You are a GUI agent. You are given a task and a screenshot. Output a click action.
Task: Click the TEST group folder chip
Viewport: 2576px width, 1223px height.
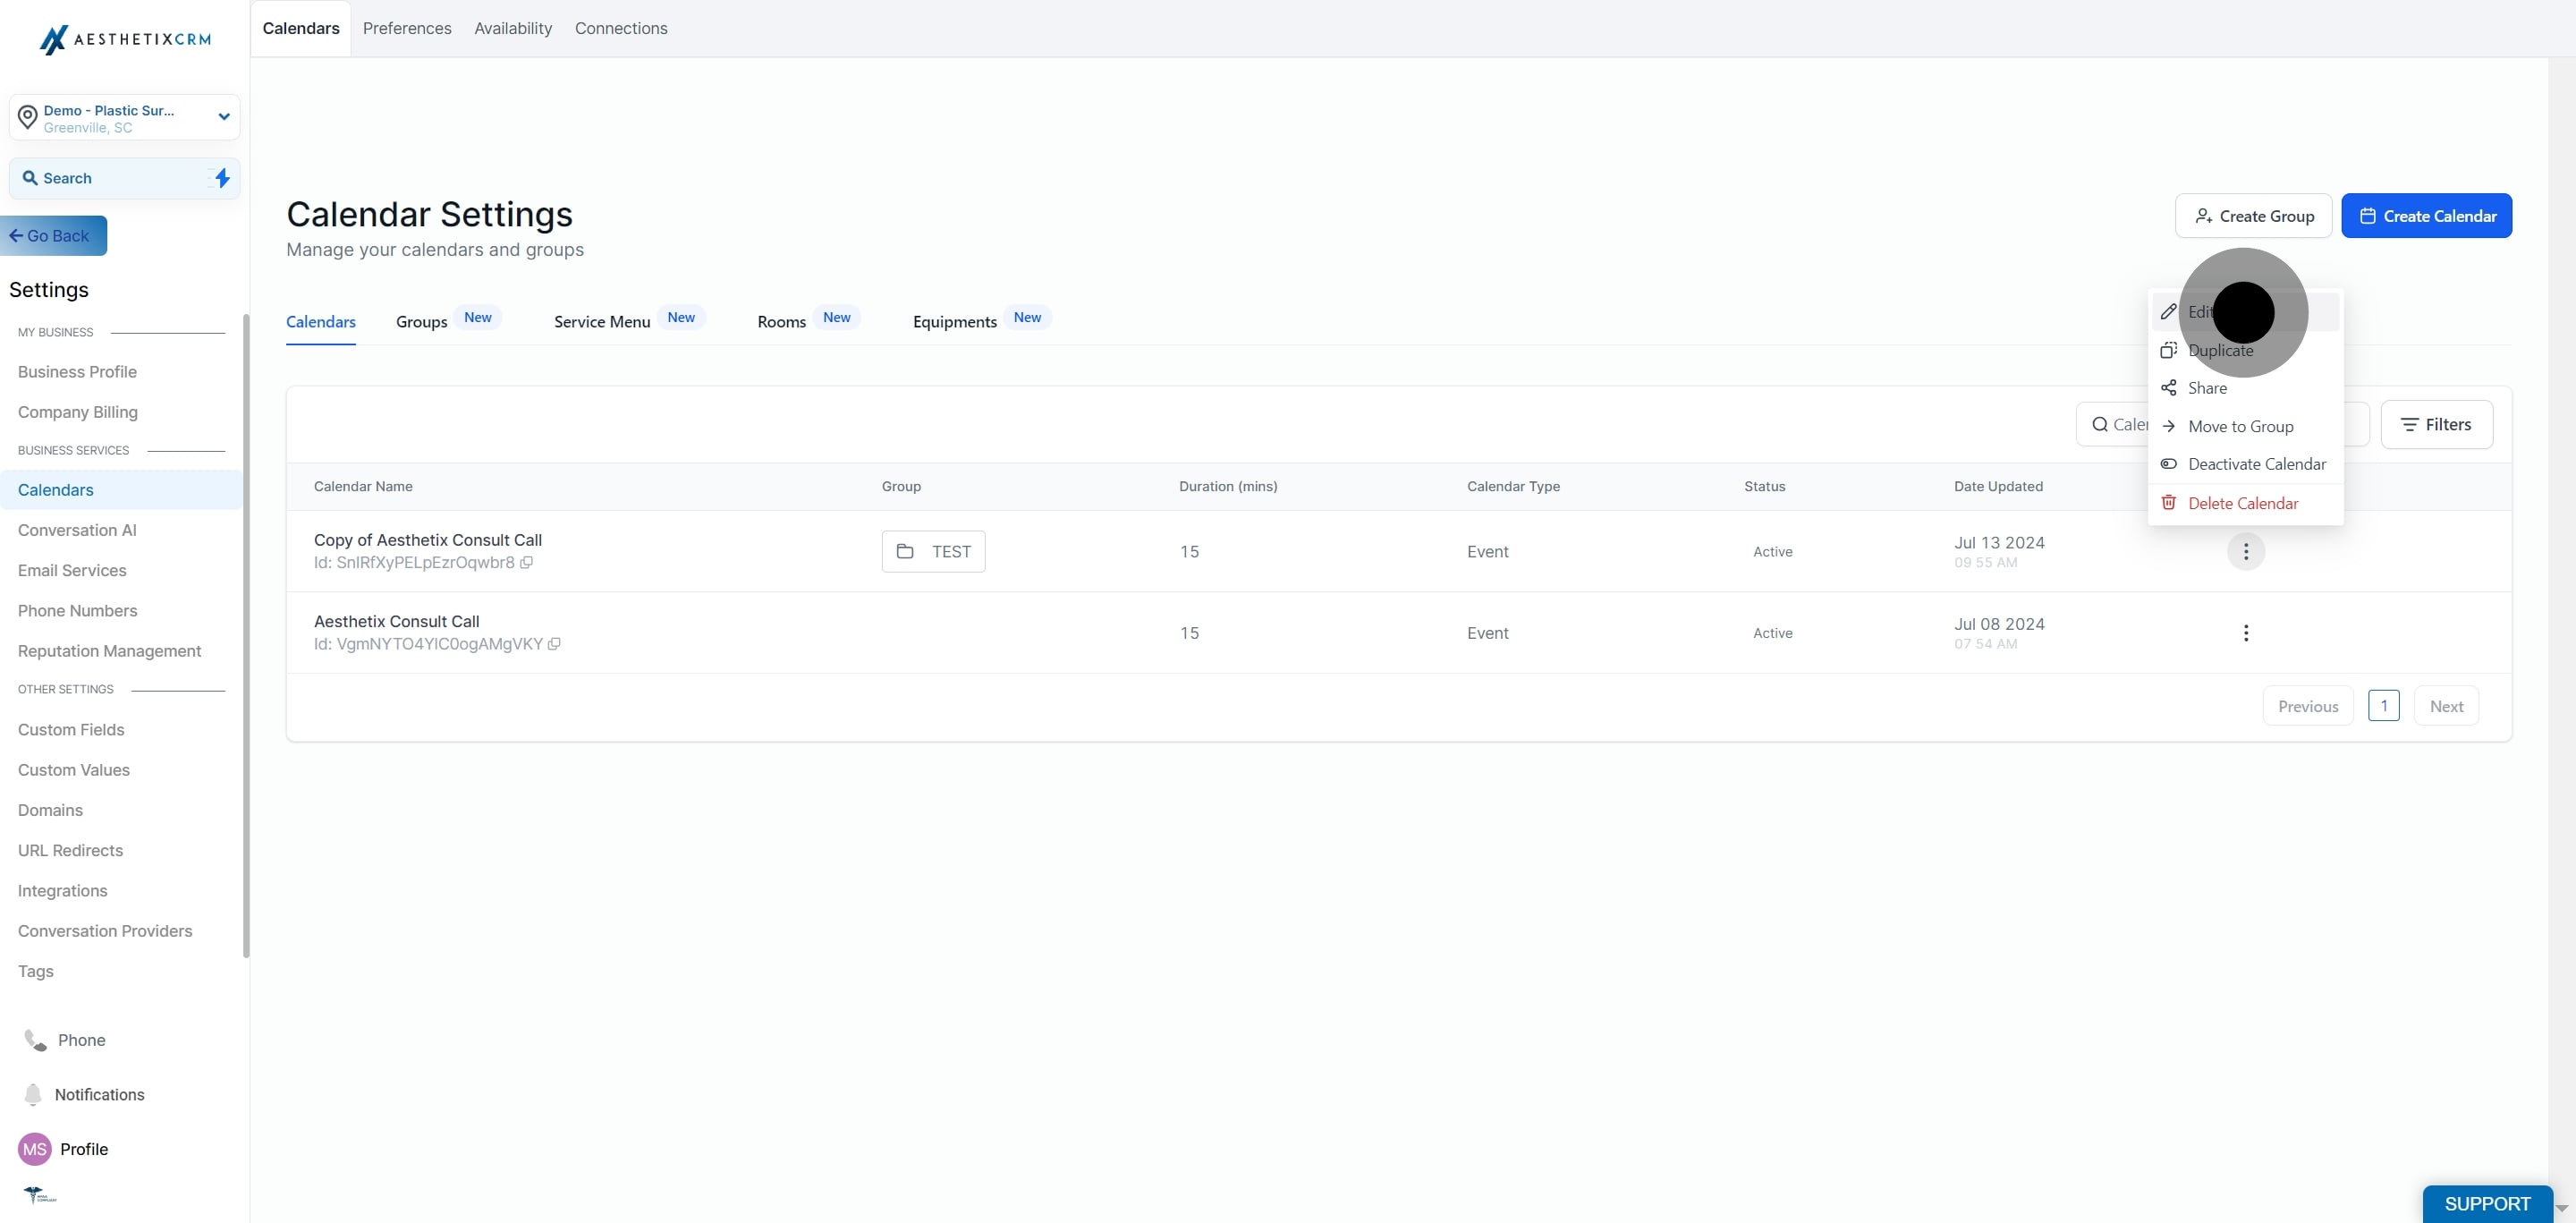pyautogui.click(x=933, y=552)
